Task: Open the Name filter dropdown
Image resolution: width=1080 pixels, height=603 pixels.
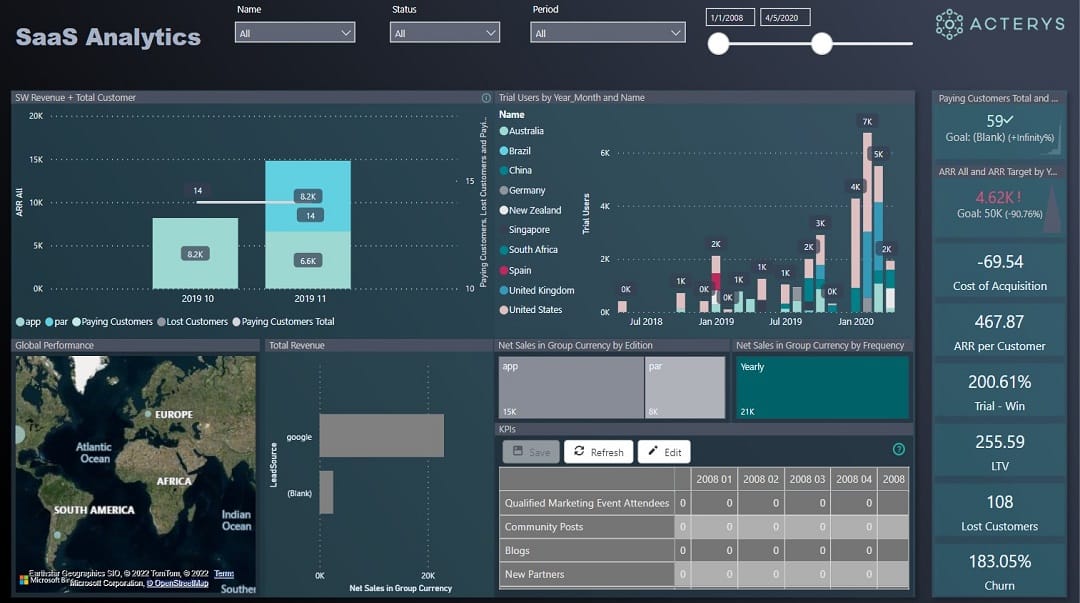Action: (295, 33)
